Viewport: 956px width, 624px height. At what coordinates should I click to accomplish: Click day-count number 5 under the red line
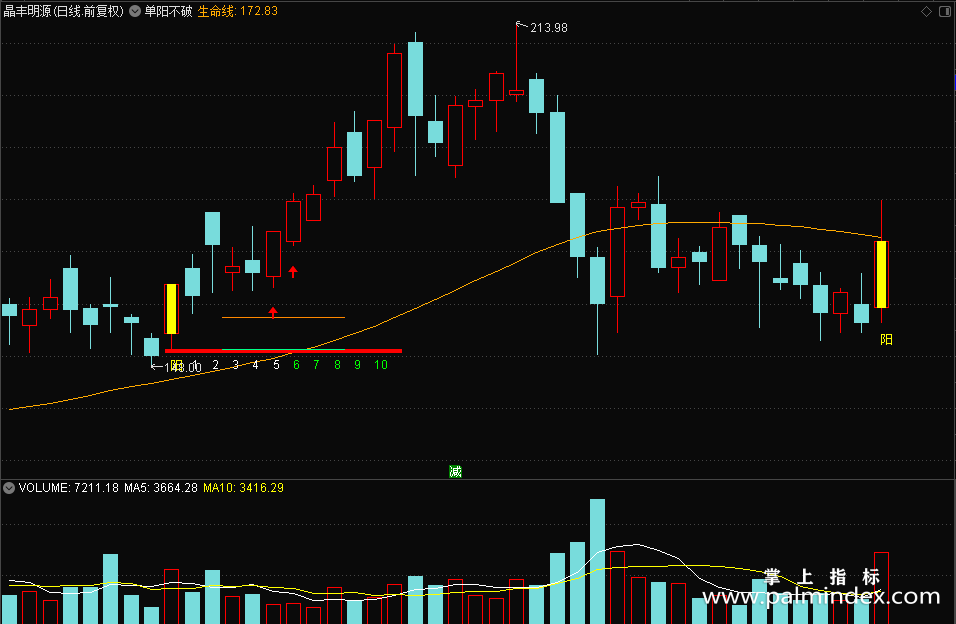click(x=276, y=365)
